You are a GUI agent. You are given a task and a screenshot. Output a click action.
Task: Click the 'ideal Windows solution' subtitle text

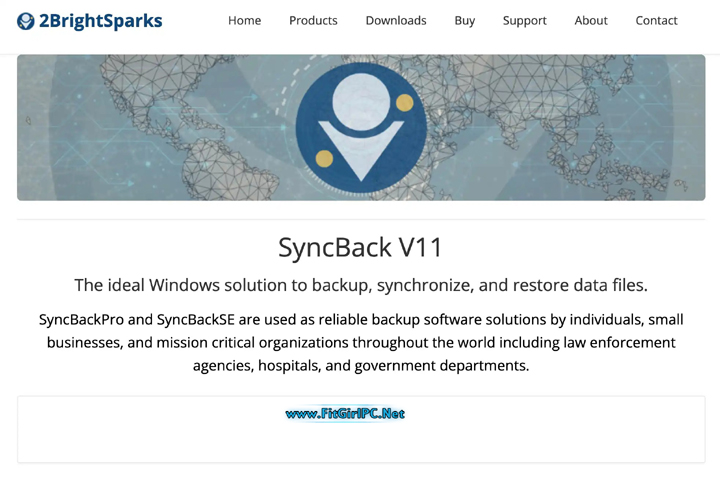[361, 285]
